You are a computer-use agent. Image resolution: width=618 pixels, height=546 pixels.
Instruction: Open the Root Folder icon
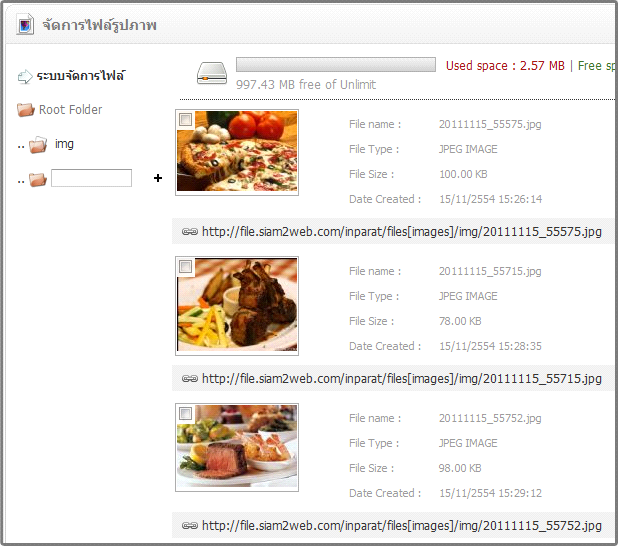tap(26, 110)
